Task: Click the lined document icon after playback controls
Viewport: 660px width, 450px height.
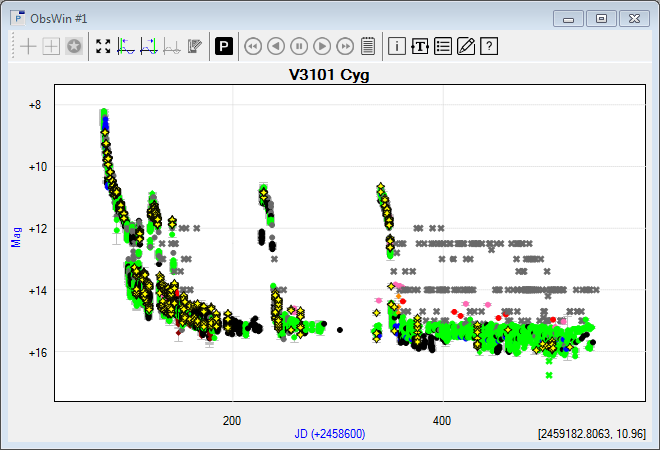Action: (367, 46)
